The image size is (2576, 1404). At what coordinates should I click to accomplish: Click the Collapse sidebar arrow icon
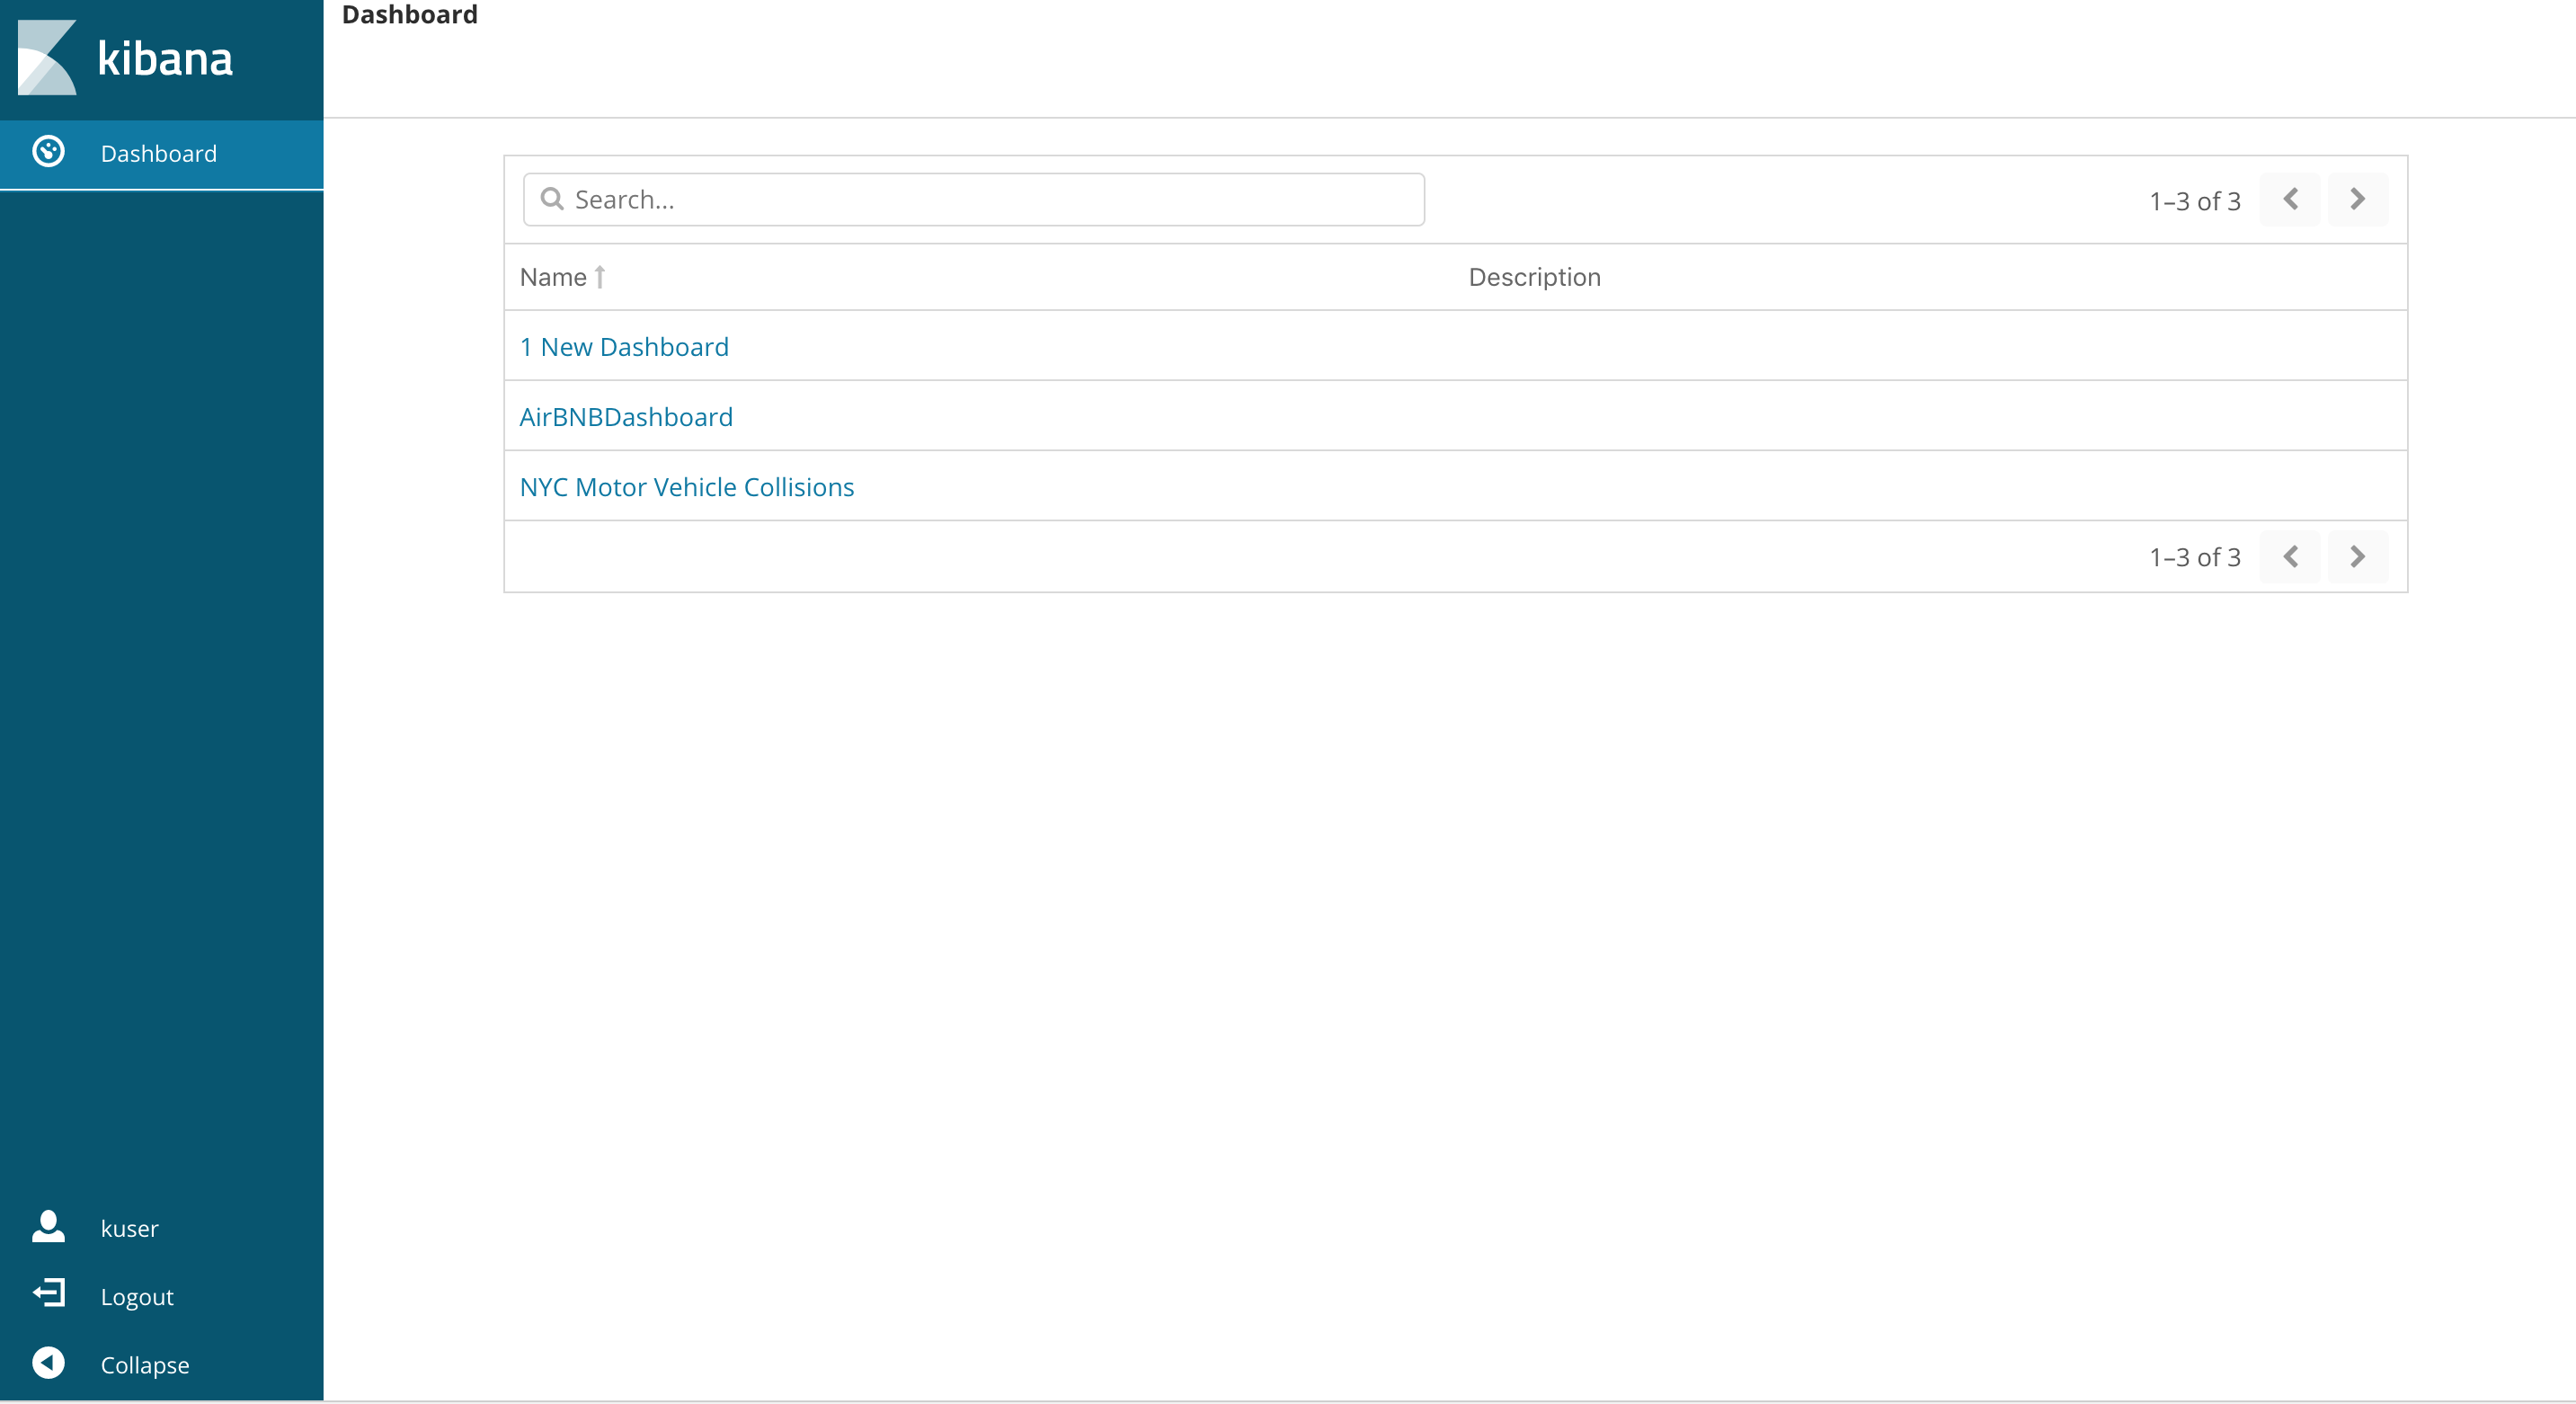[48, 1363]
